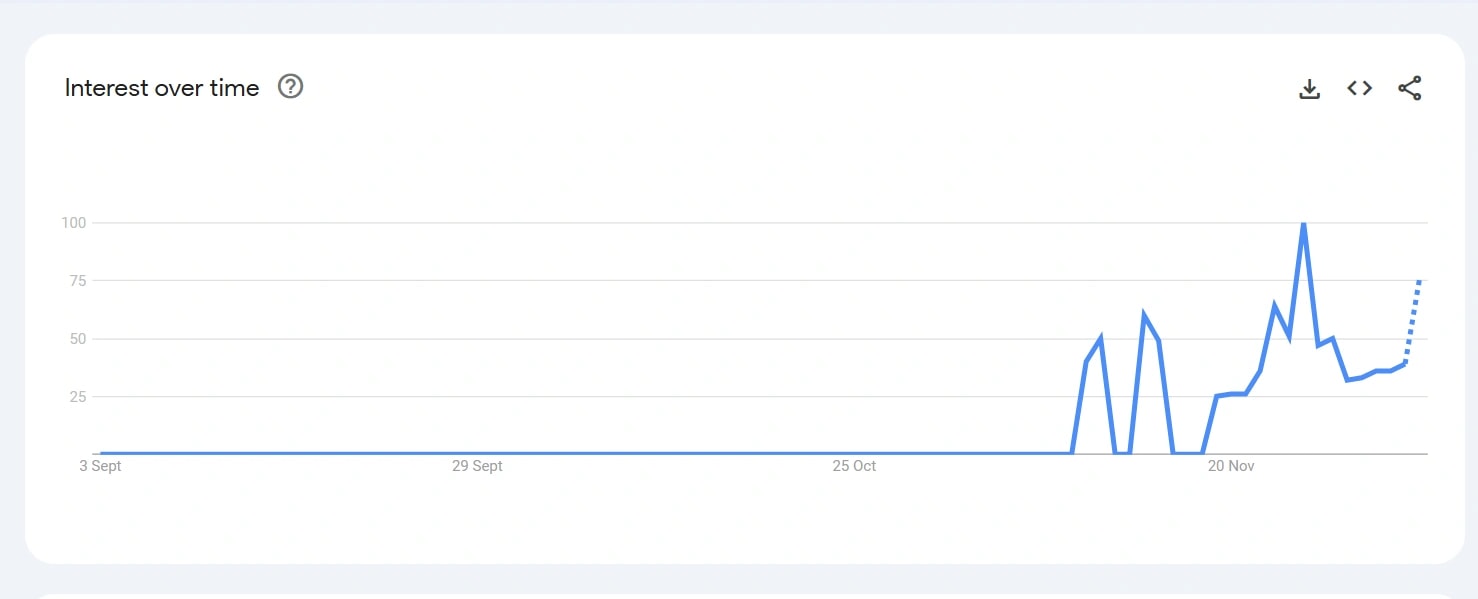The height and width of the screenshot is (599, 1478).
Task: Click the chart peak at 100
Action: [1303, 224]
